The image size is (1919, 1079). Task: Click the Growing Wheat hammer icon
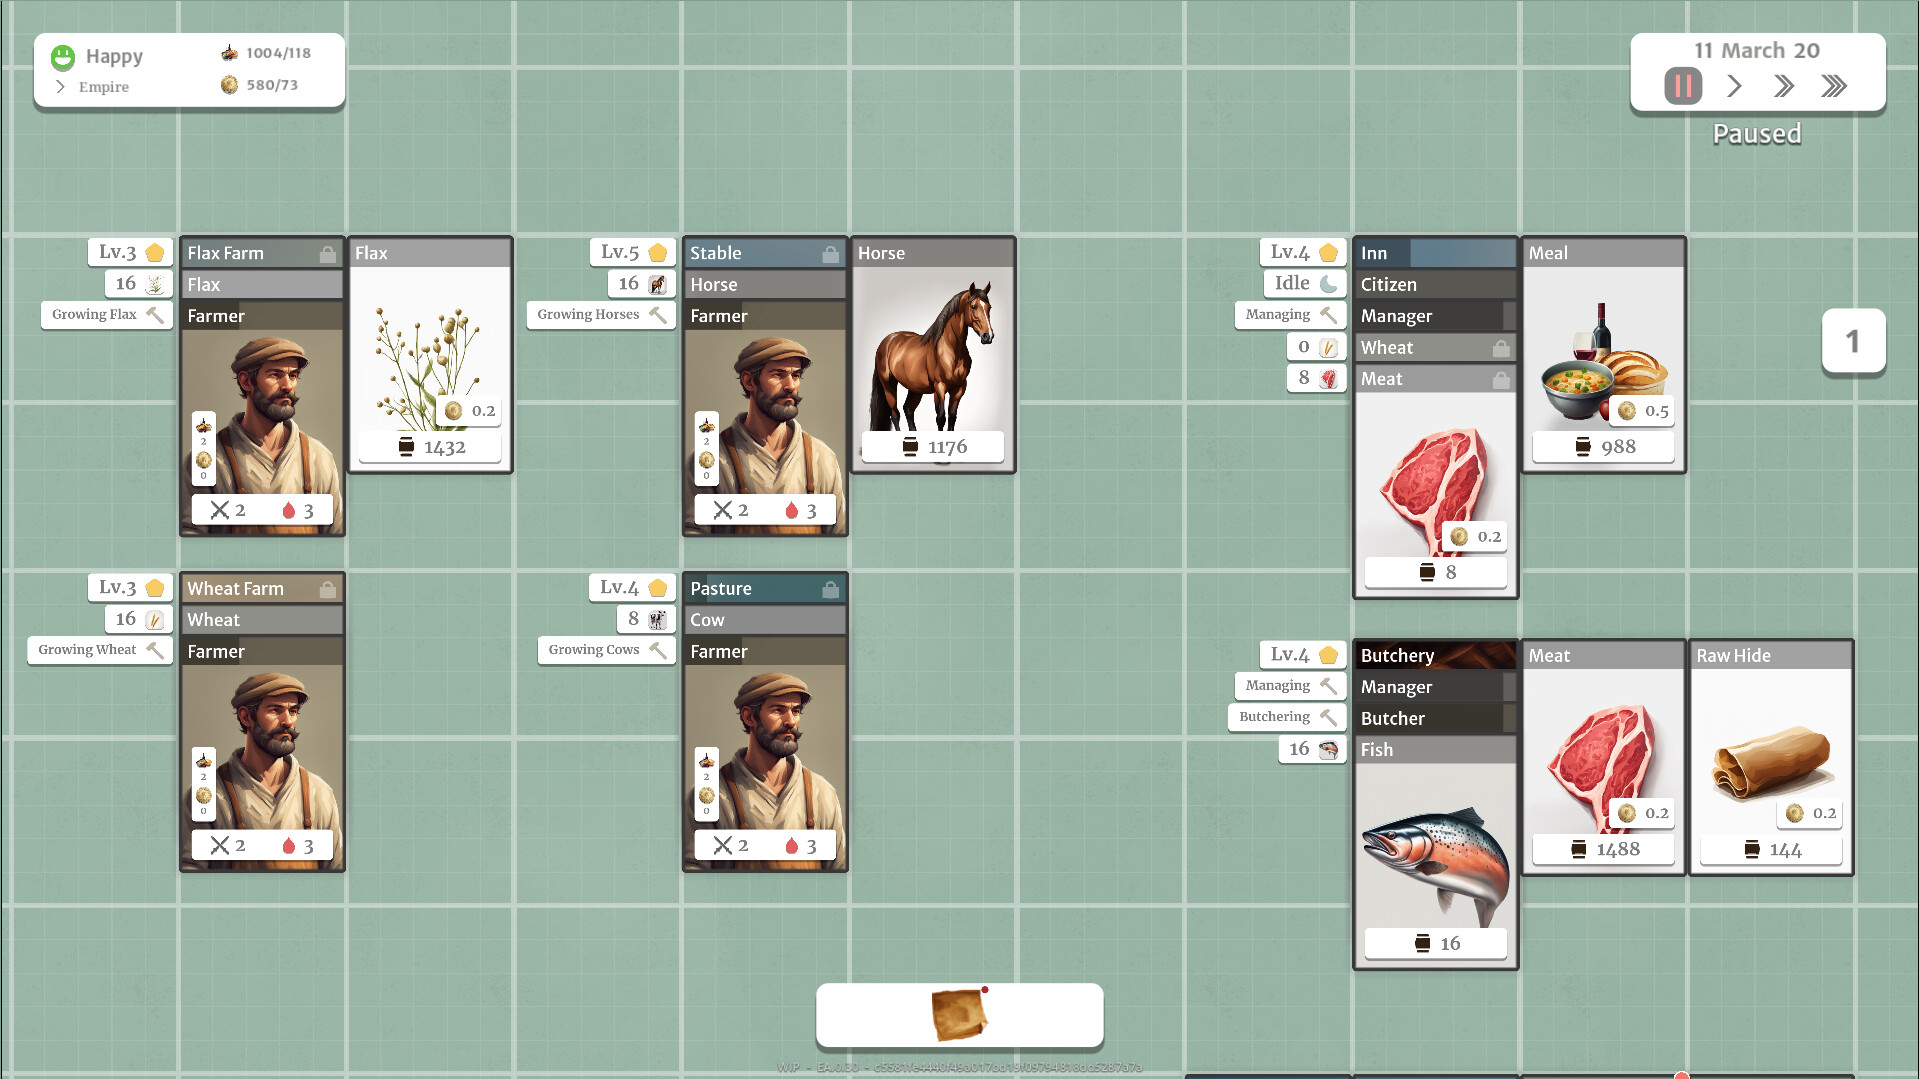pos(155,649)
